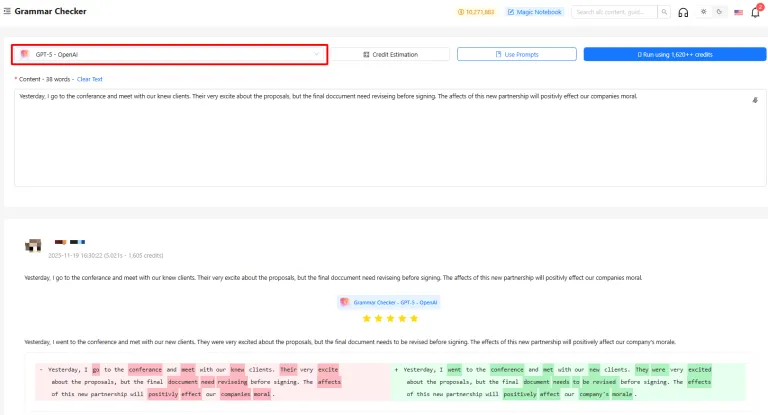Click the dropdown chevron of model selector
Viewport: 768px width, 415px height.
316,54
